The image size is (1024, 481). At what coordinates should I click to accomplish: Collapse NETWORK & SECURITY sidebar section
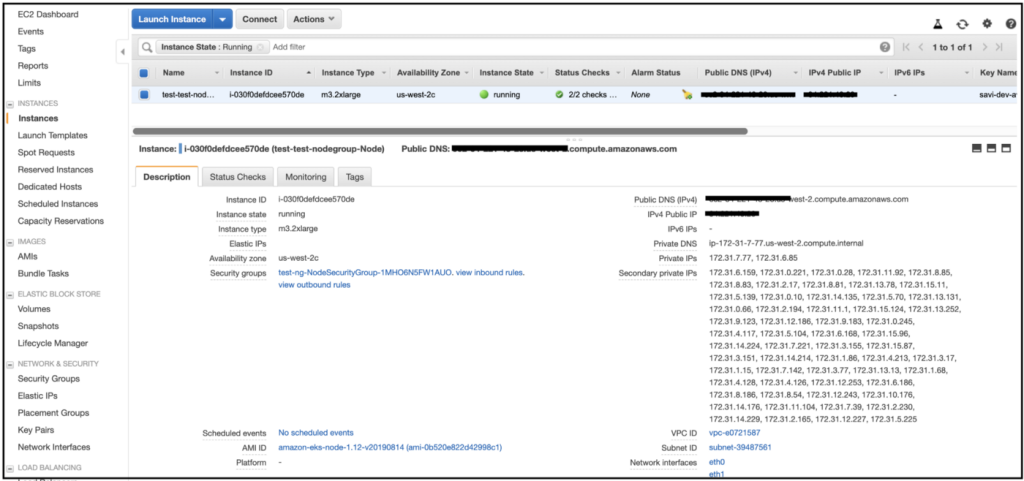point(10,364)
